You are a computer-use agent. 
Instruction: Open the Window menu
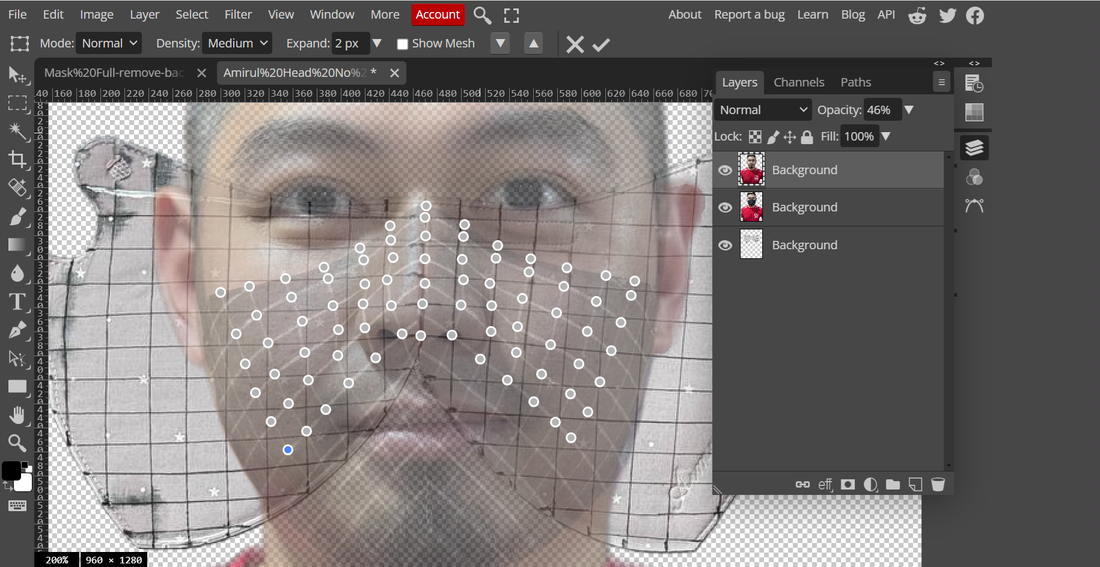coord(332,15)
